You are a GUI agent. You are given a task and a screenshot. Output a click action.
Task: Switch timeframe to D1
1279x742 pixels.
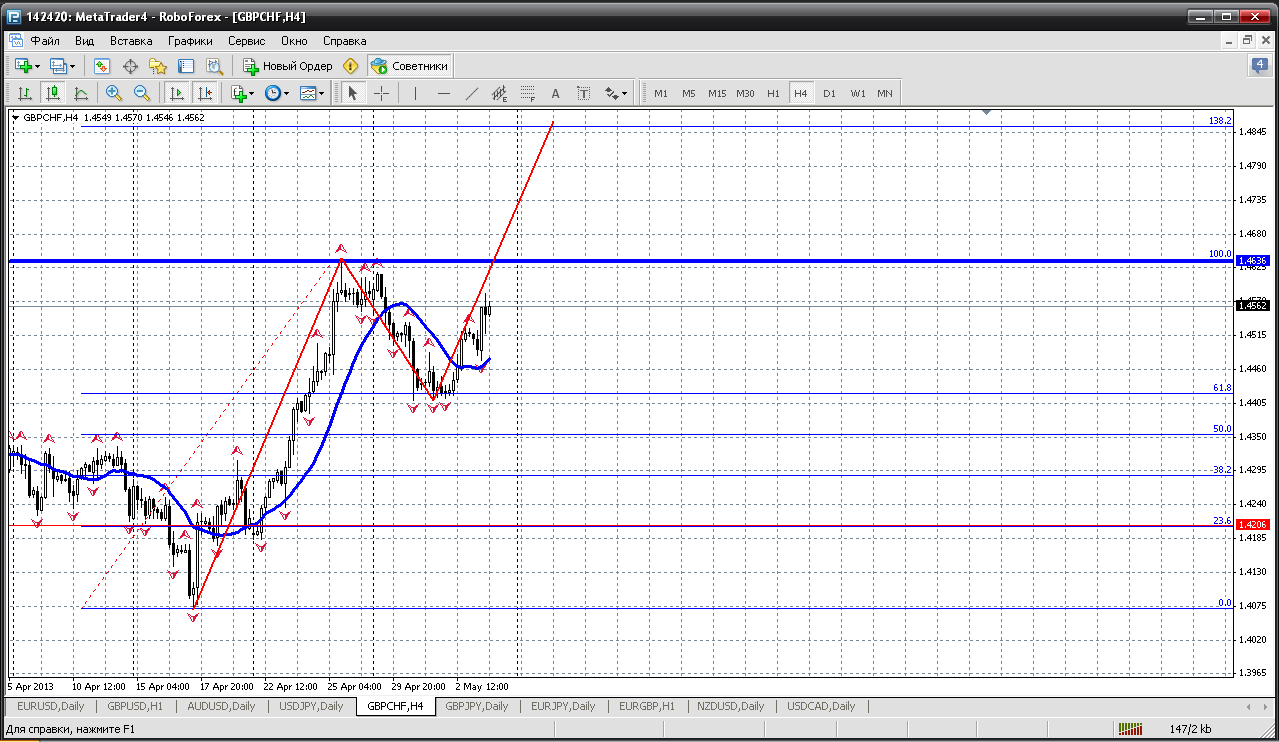(x=829, y=93)
